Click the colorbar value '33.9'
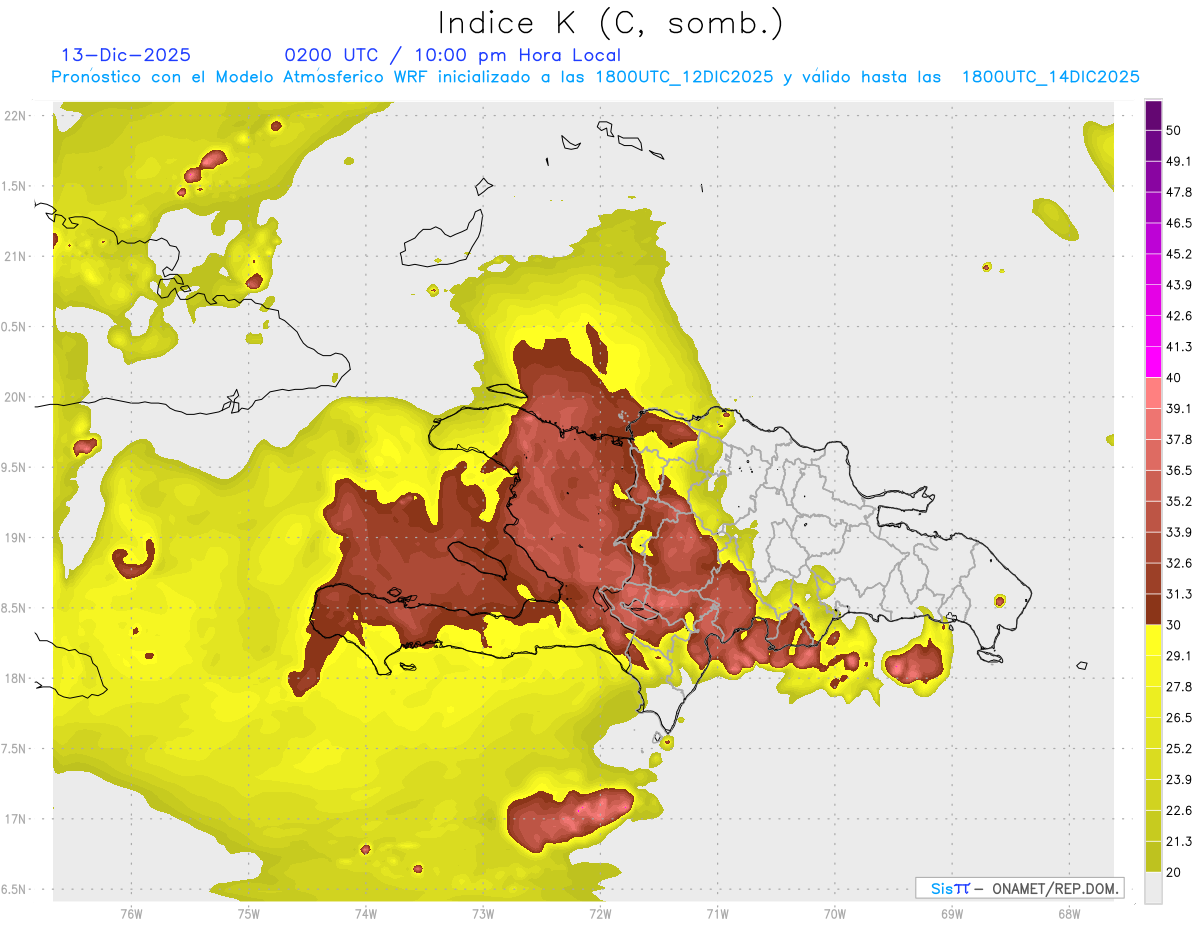Image resolution: width=1200 pixels, height=927 pixels. 1179,532
